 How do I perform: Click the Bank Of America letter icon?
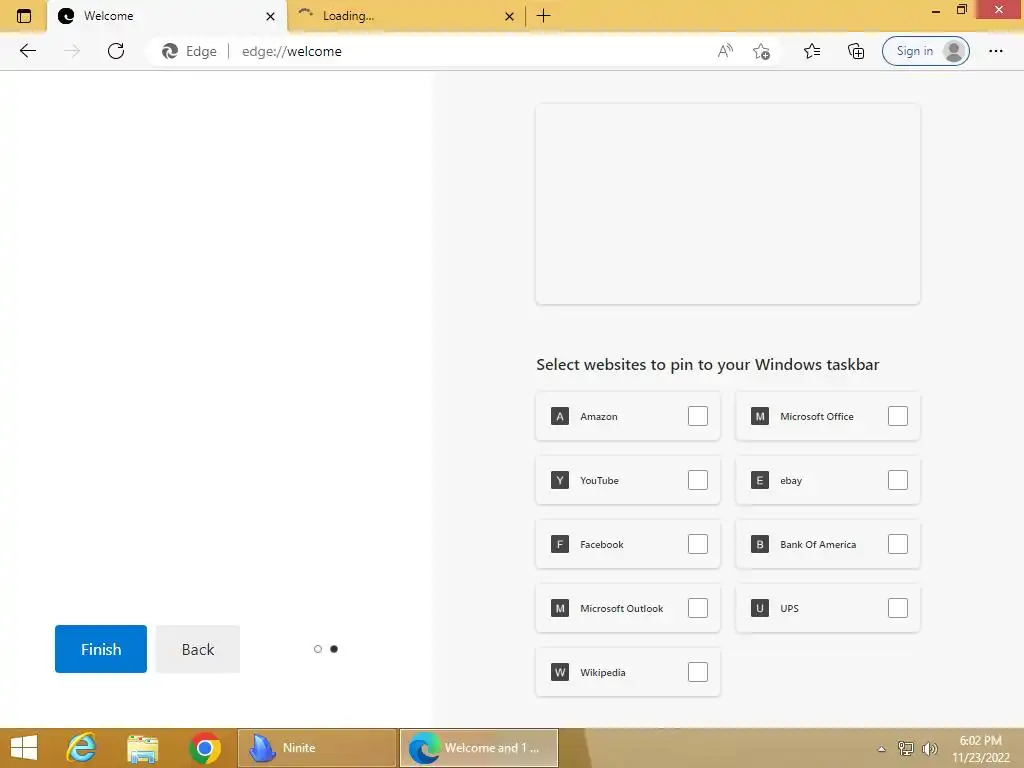pos(760,544)
